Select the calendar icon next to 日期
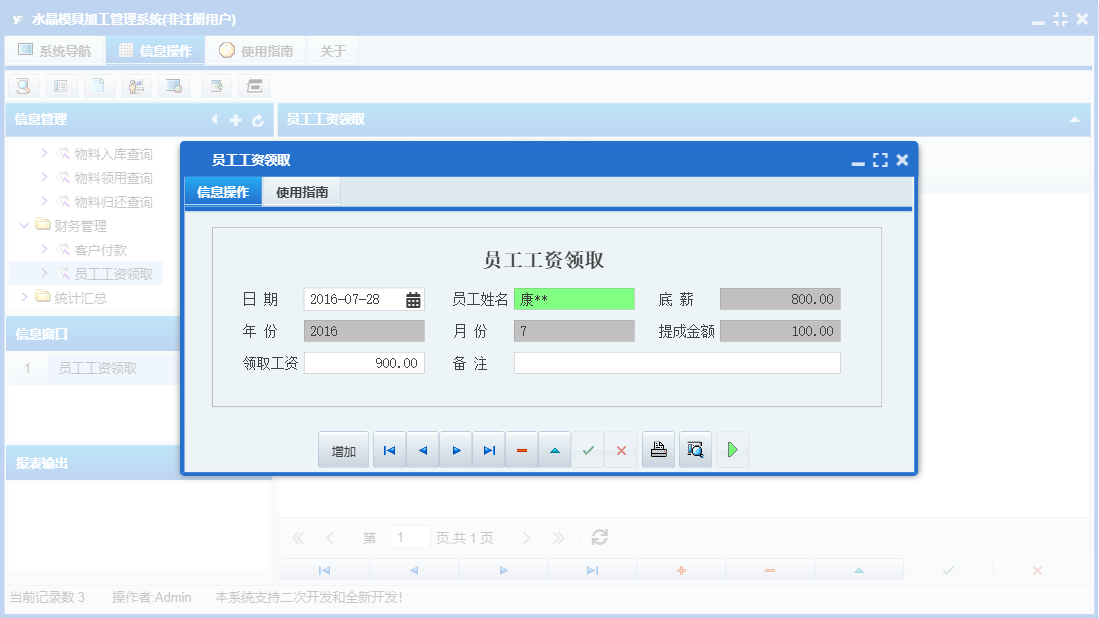The image size is (1099, 618). pos(414,298)
